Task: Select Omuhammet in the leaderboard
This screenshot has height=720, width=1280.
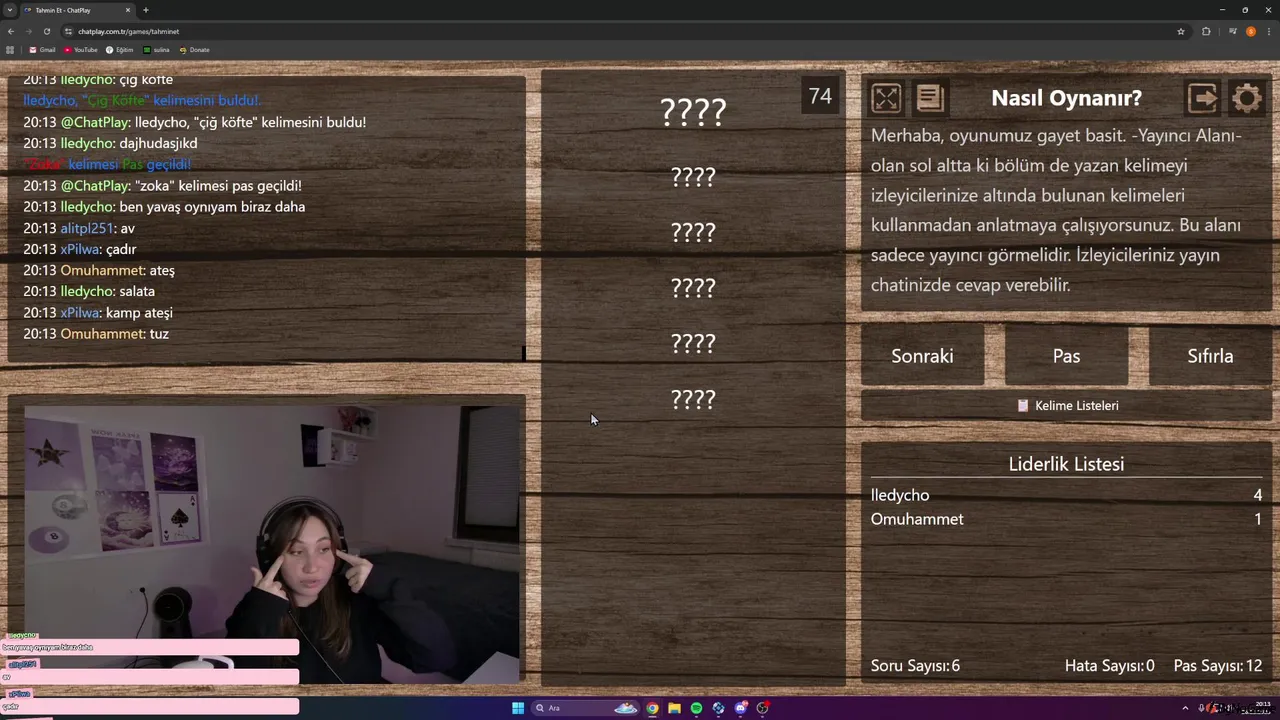Action: tap(917, 519)
